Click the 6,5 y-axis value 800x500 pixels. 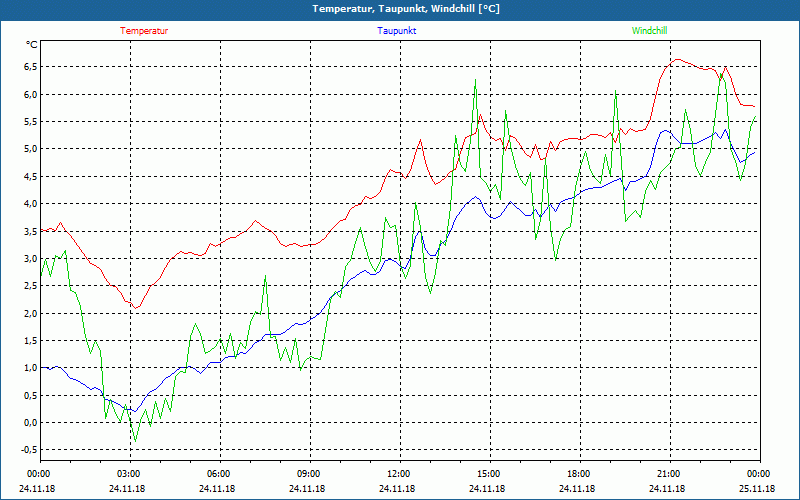point(31,67)
